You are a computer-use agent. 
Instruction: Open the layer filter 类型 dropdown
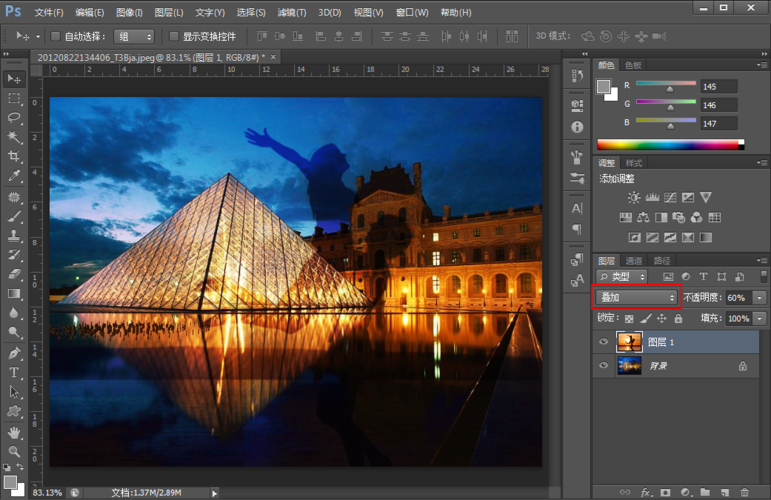click(622, 277)
